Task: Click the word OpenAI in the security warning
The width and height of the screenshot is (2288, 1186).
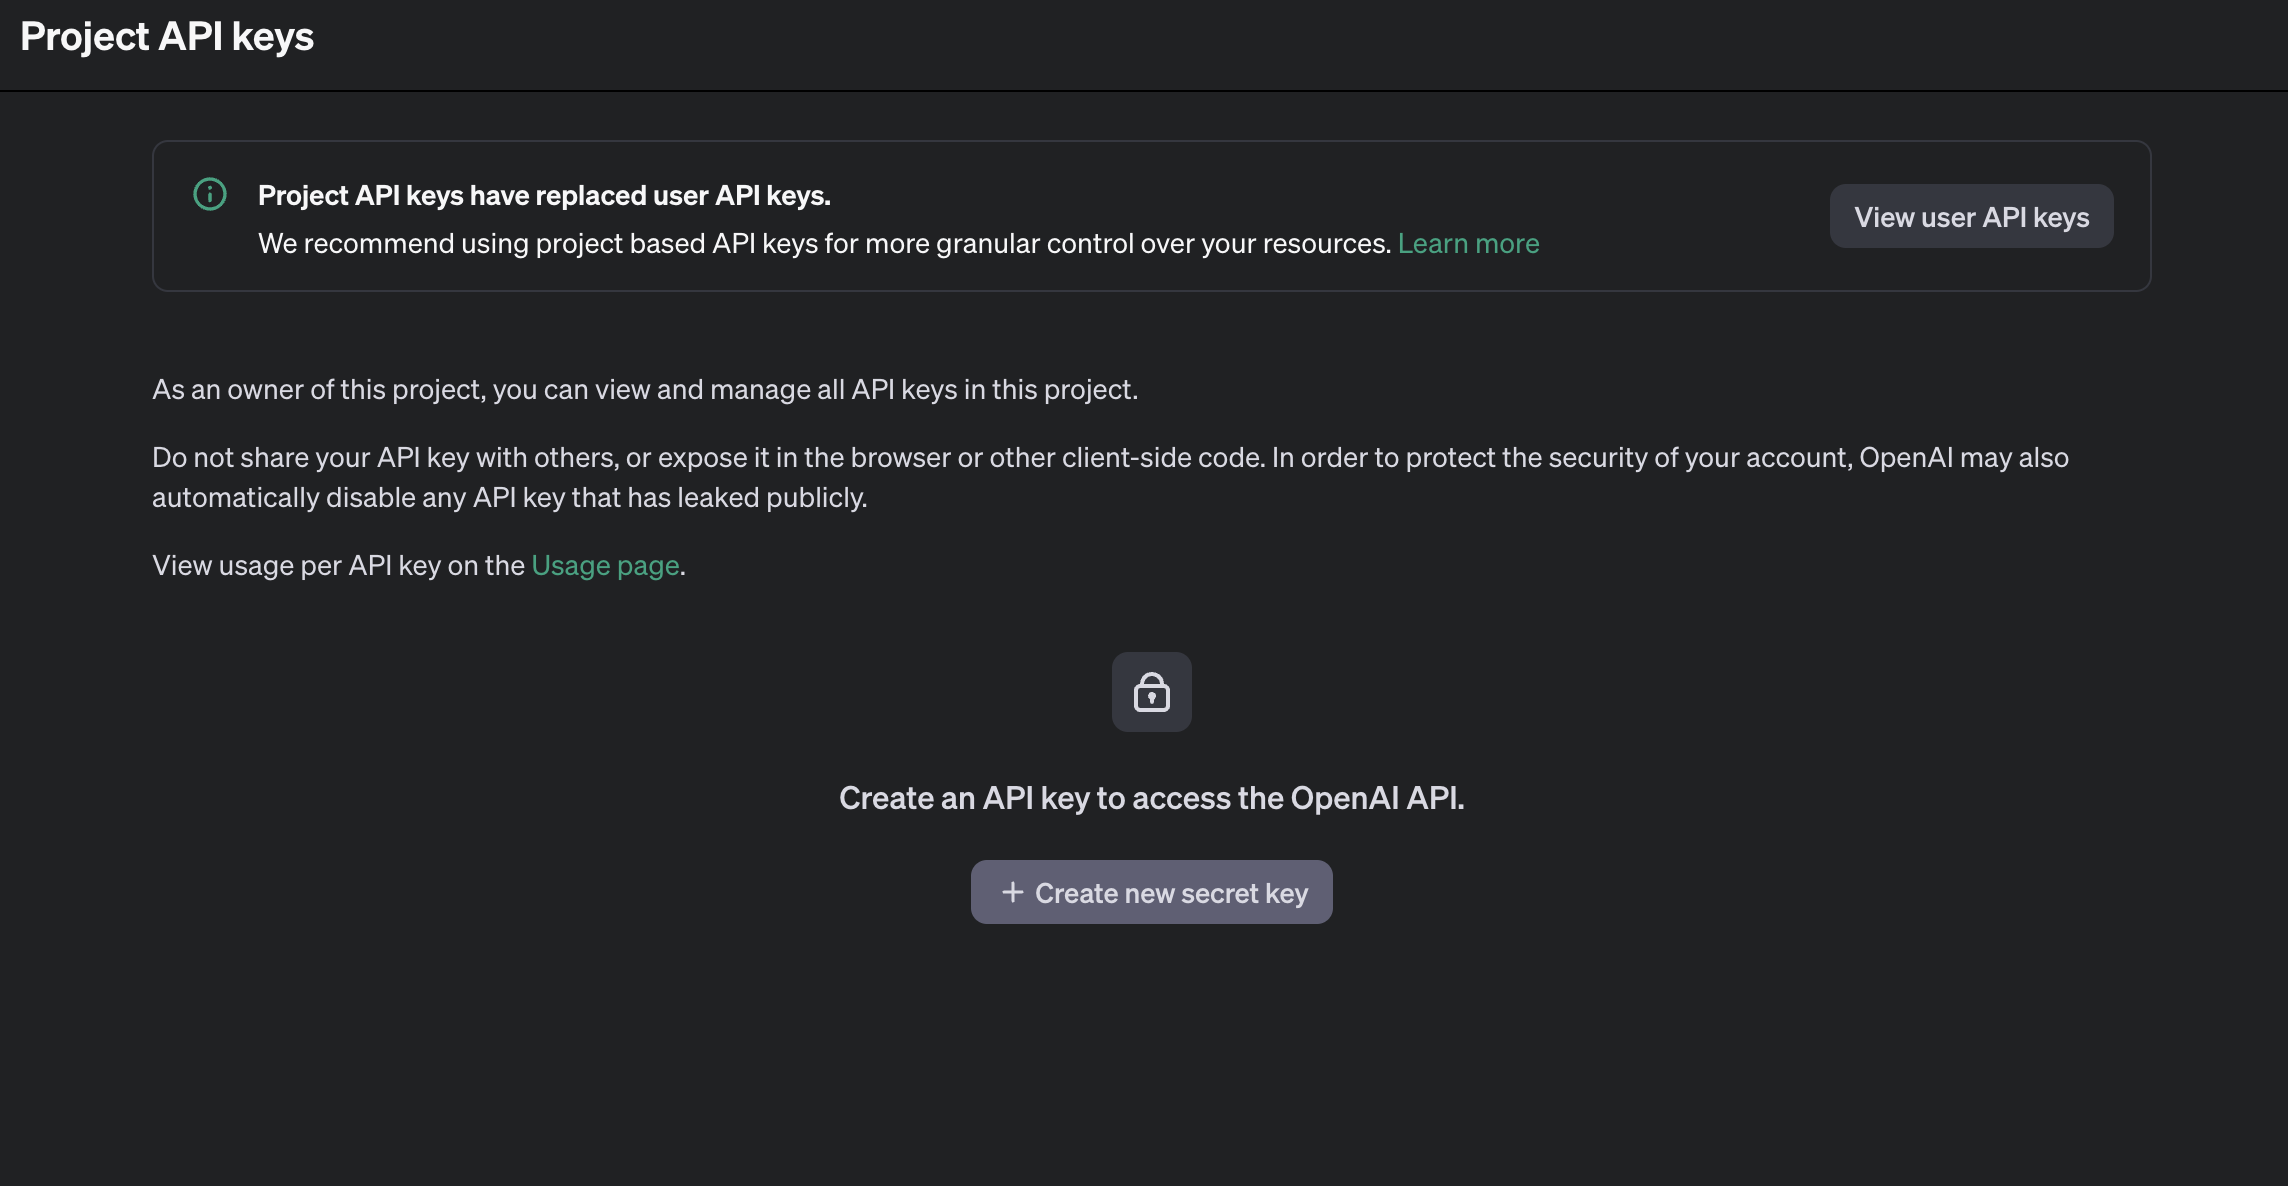Action: (x=1905, y=458)
